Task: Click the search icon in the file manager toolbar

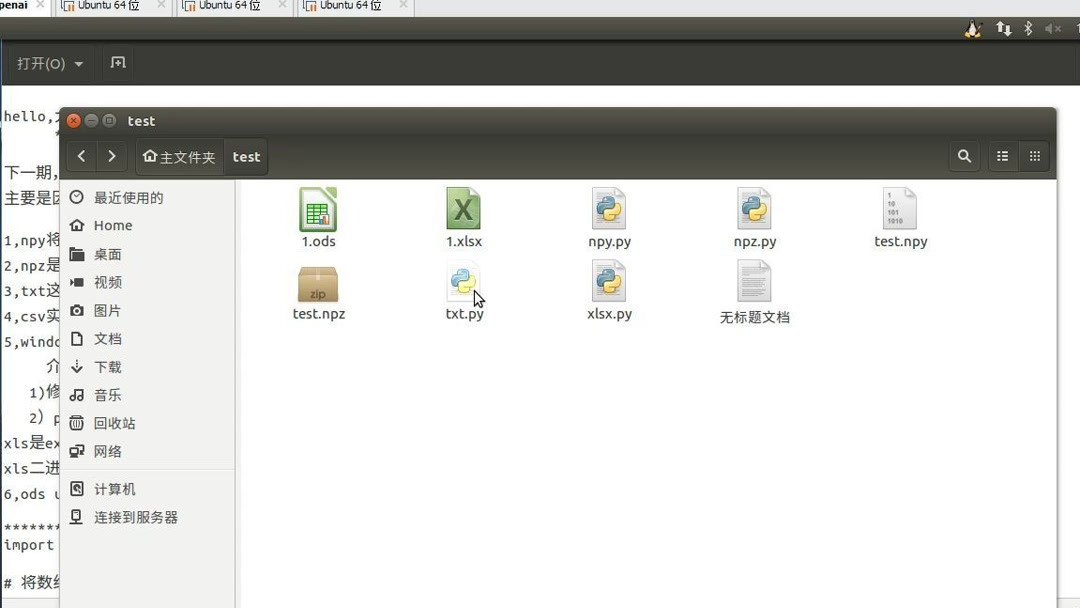Action: click(963, 156)
